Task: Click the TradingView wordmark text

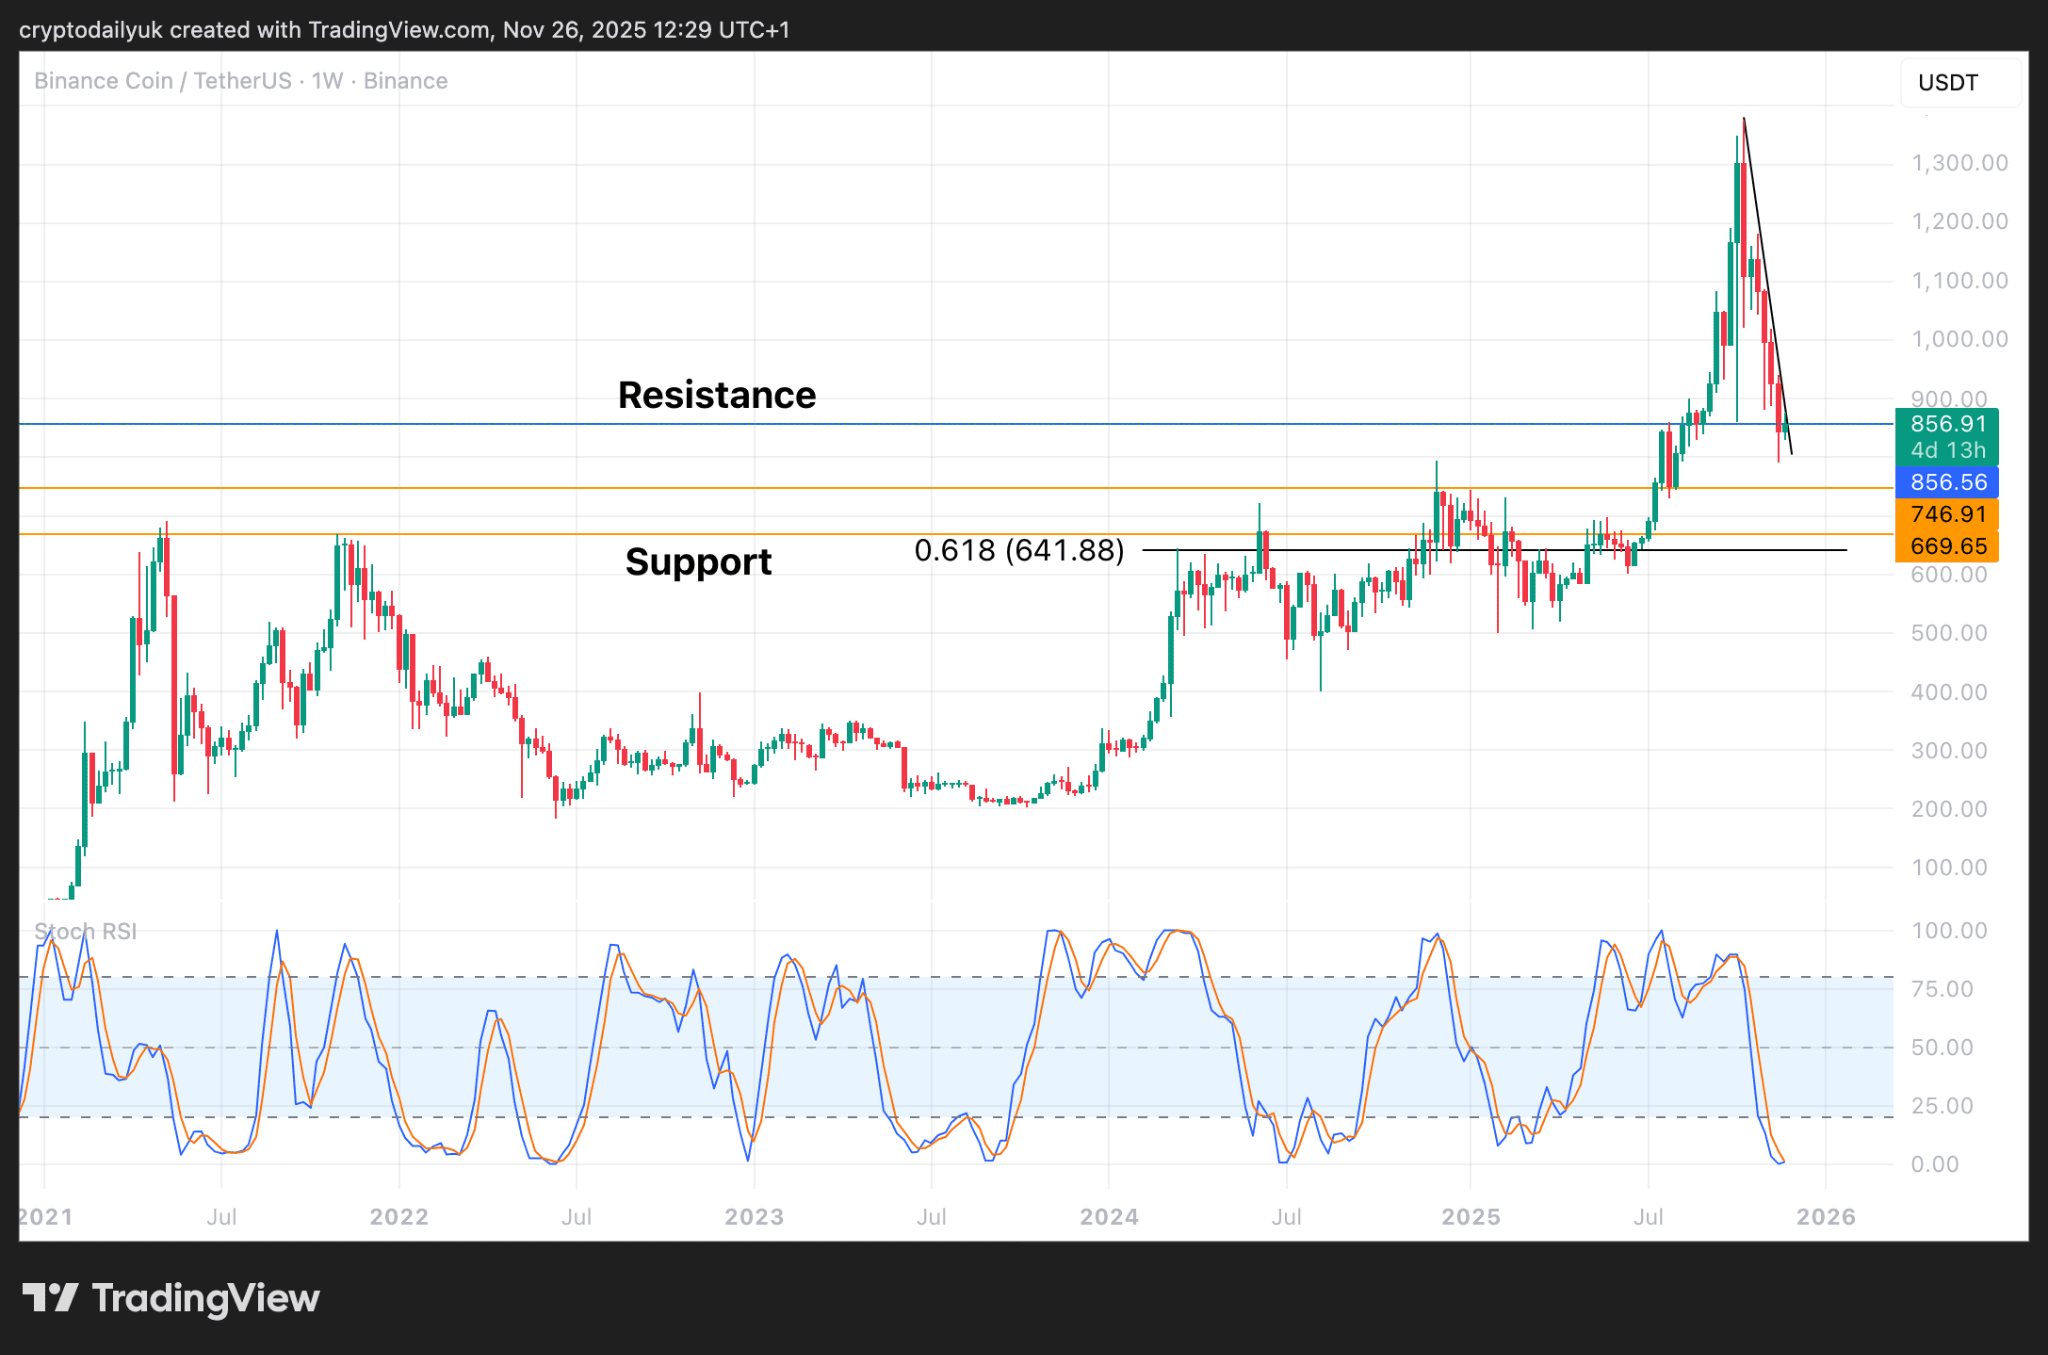Action: 205,1298
